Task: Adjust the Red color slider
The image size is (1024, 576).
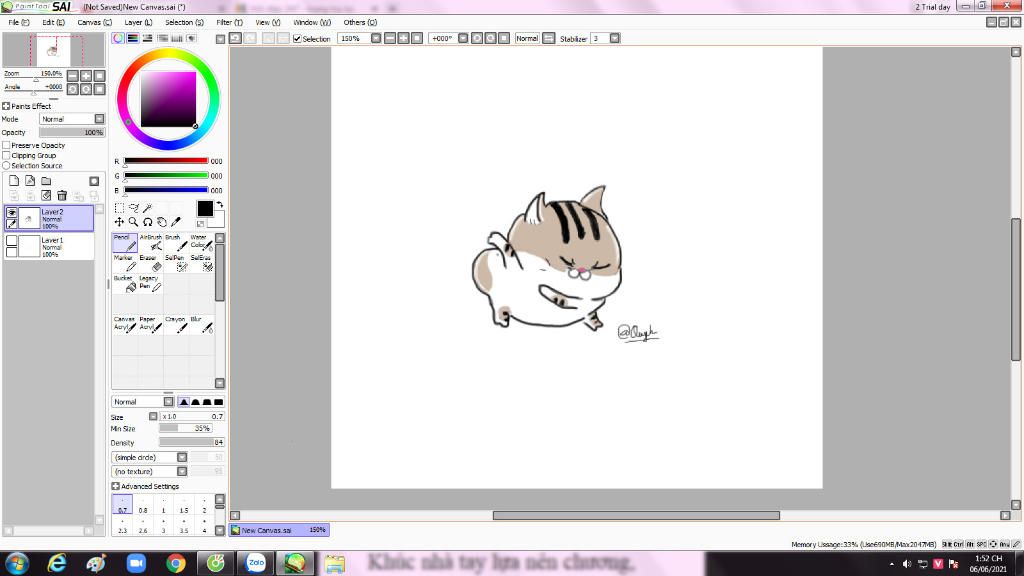Action: point(166,161)
